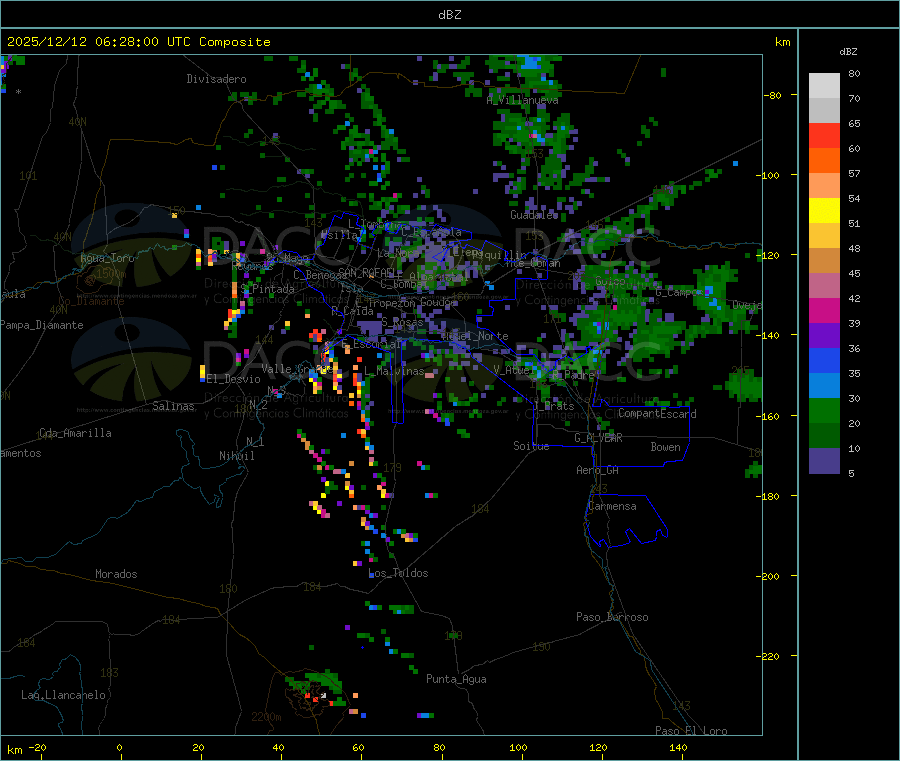Screen dimensions: 900x761
Task: Click the Agua_Toro location label
Action: click(x=107, y=258)
